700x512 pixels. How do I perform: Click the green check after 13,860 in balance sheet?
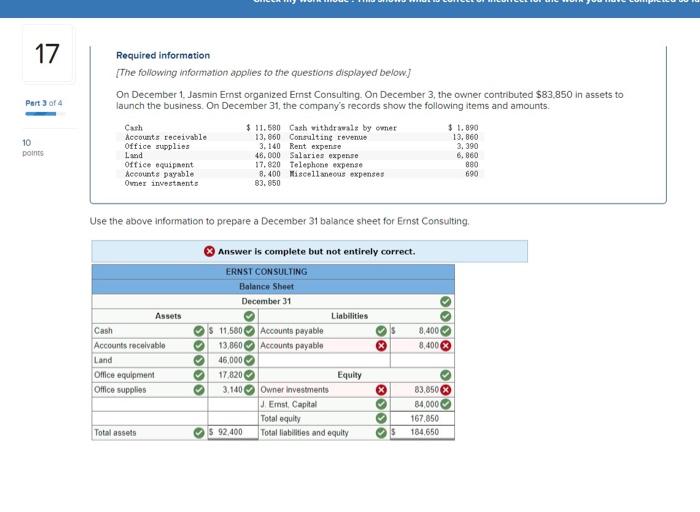point(249,345)
